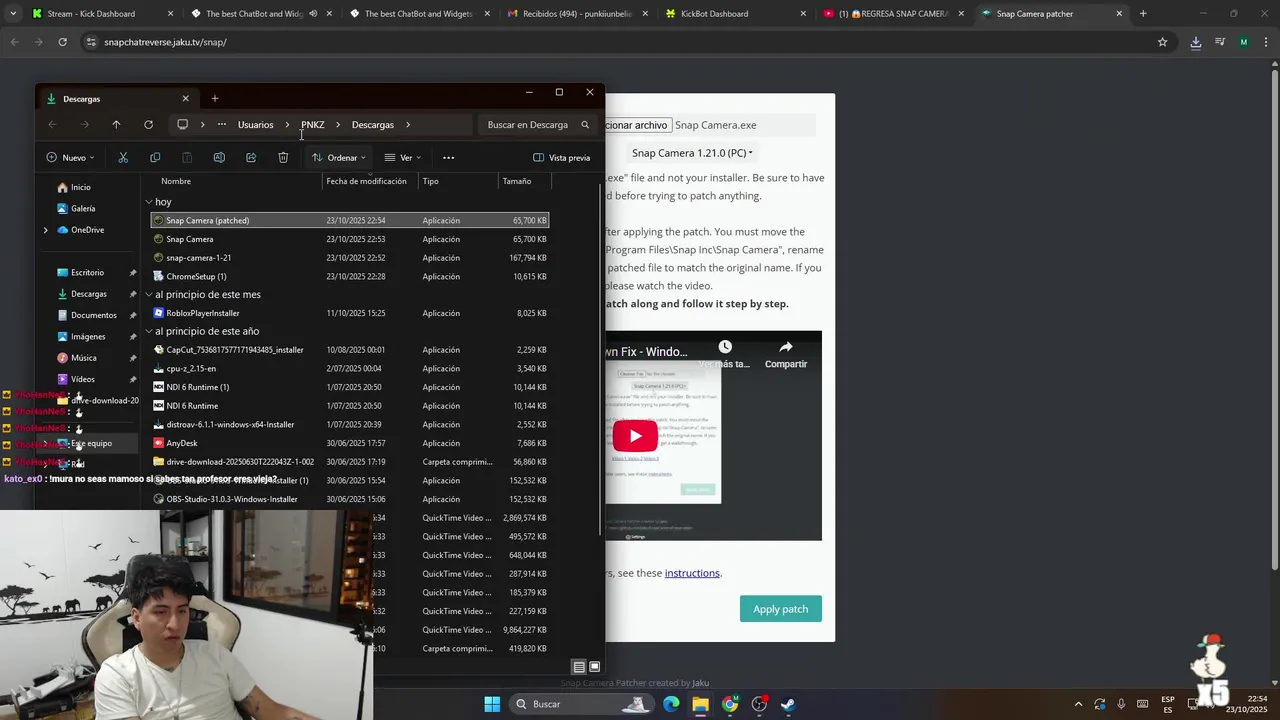Image resolution: width=1280 pixels, height=720 pixels.
Task: Select Snap Camera version dropdown on patcher page
Action: tap(692, 153)
